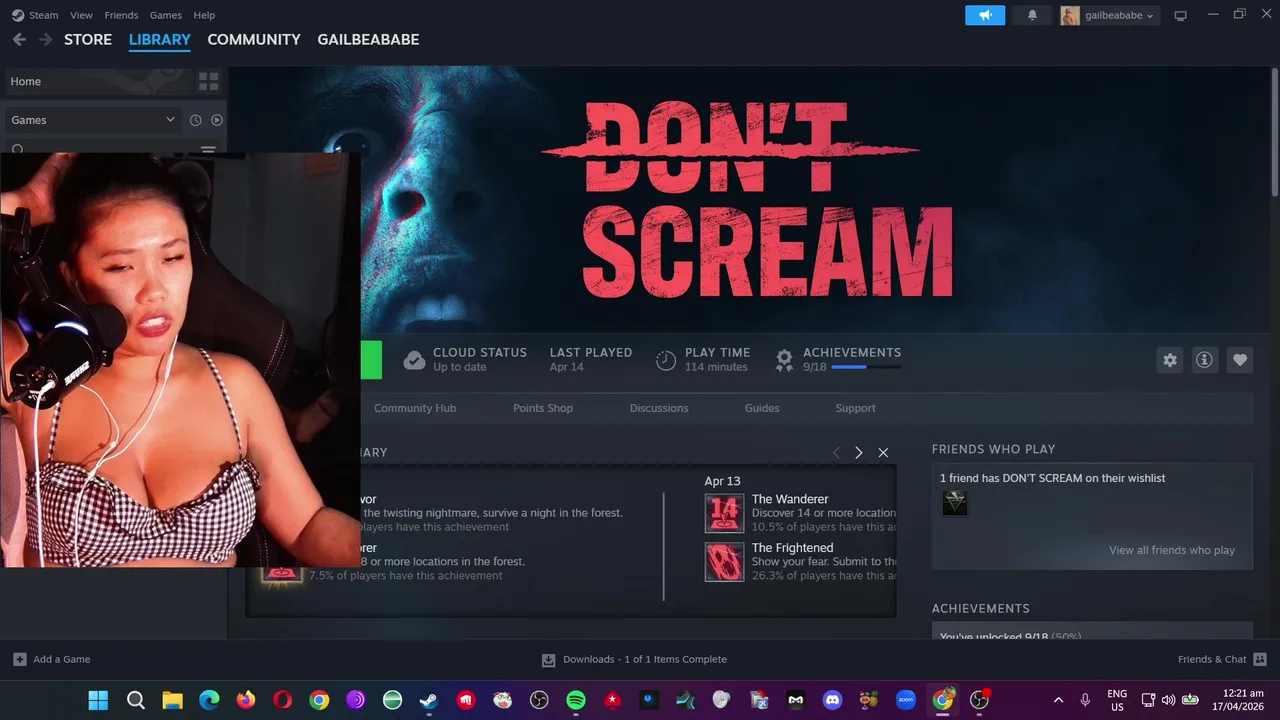
Task: Show game info icon
Action: pyautogui.click(x=1205, y=360)
